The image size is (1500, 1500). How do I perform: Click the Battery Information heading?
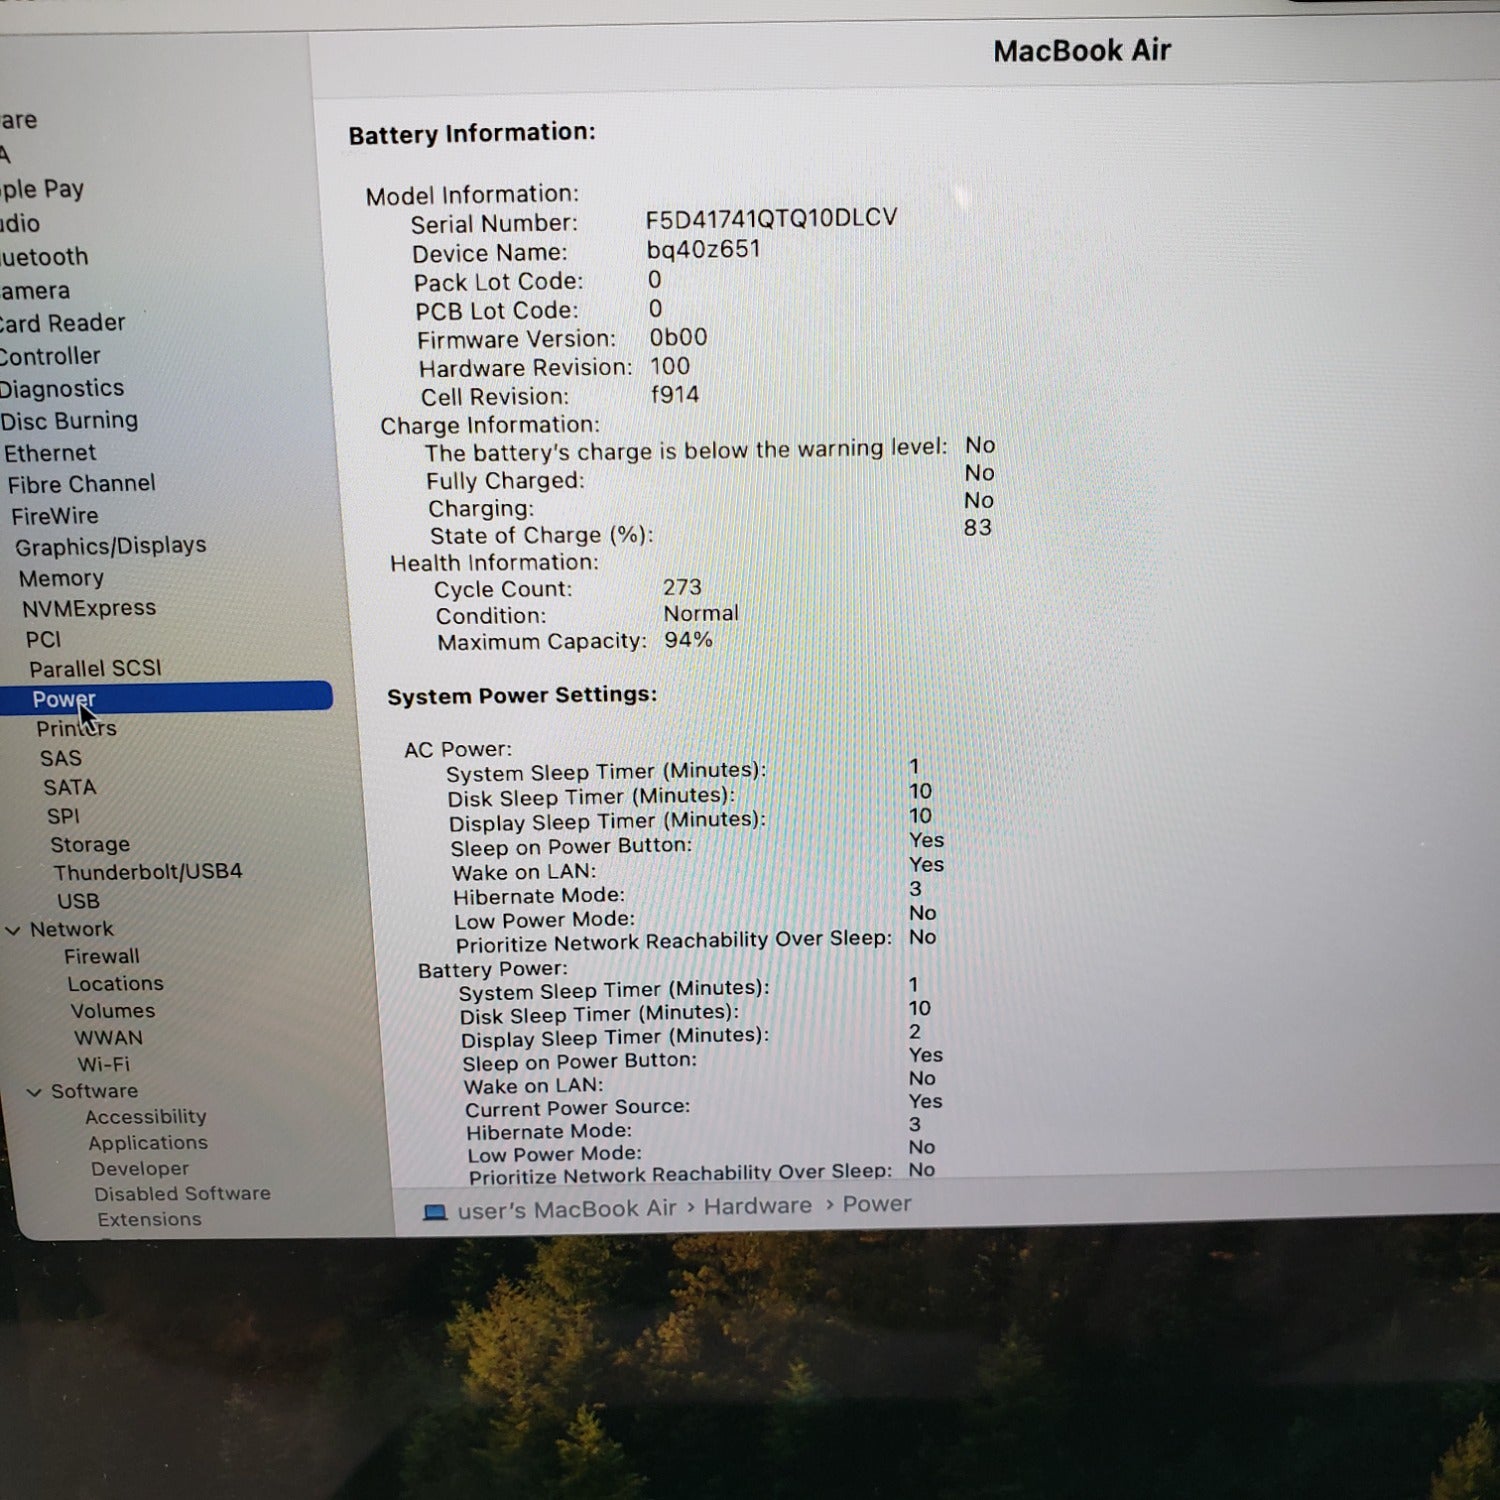(x=472, y=133)
